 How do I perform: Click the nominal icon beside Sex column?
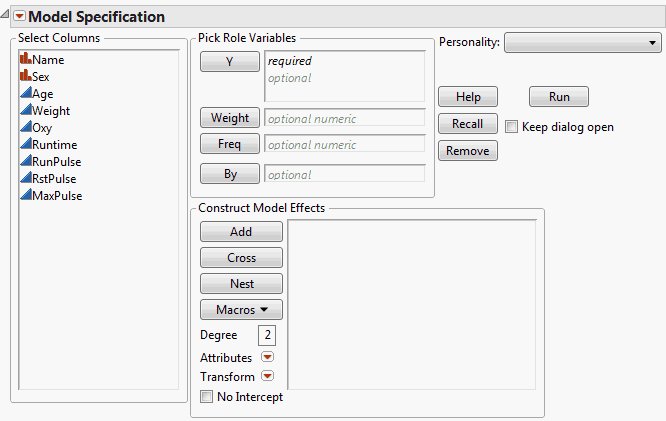pos(25,76)
